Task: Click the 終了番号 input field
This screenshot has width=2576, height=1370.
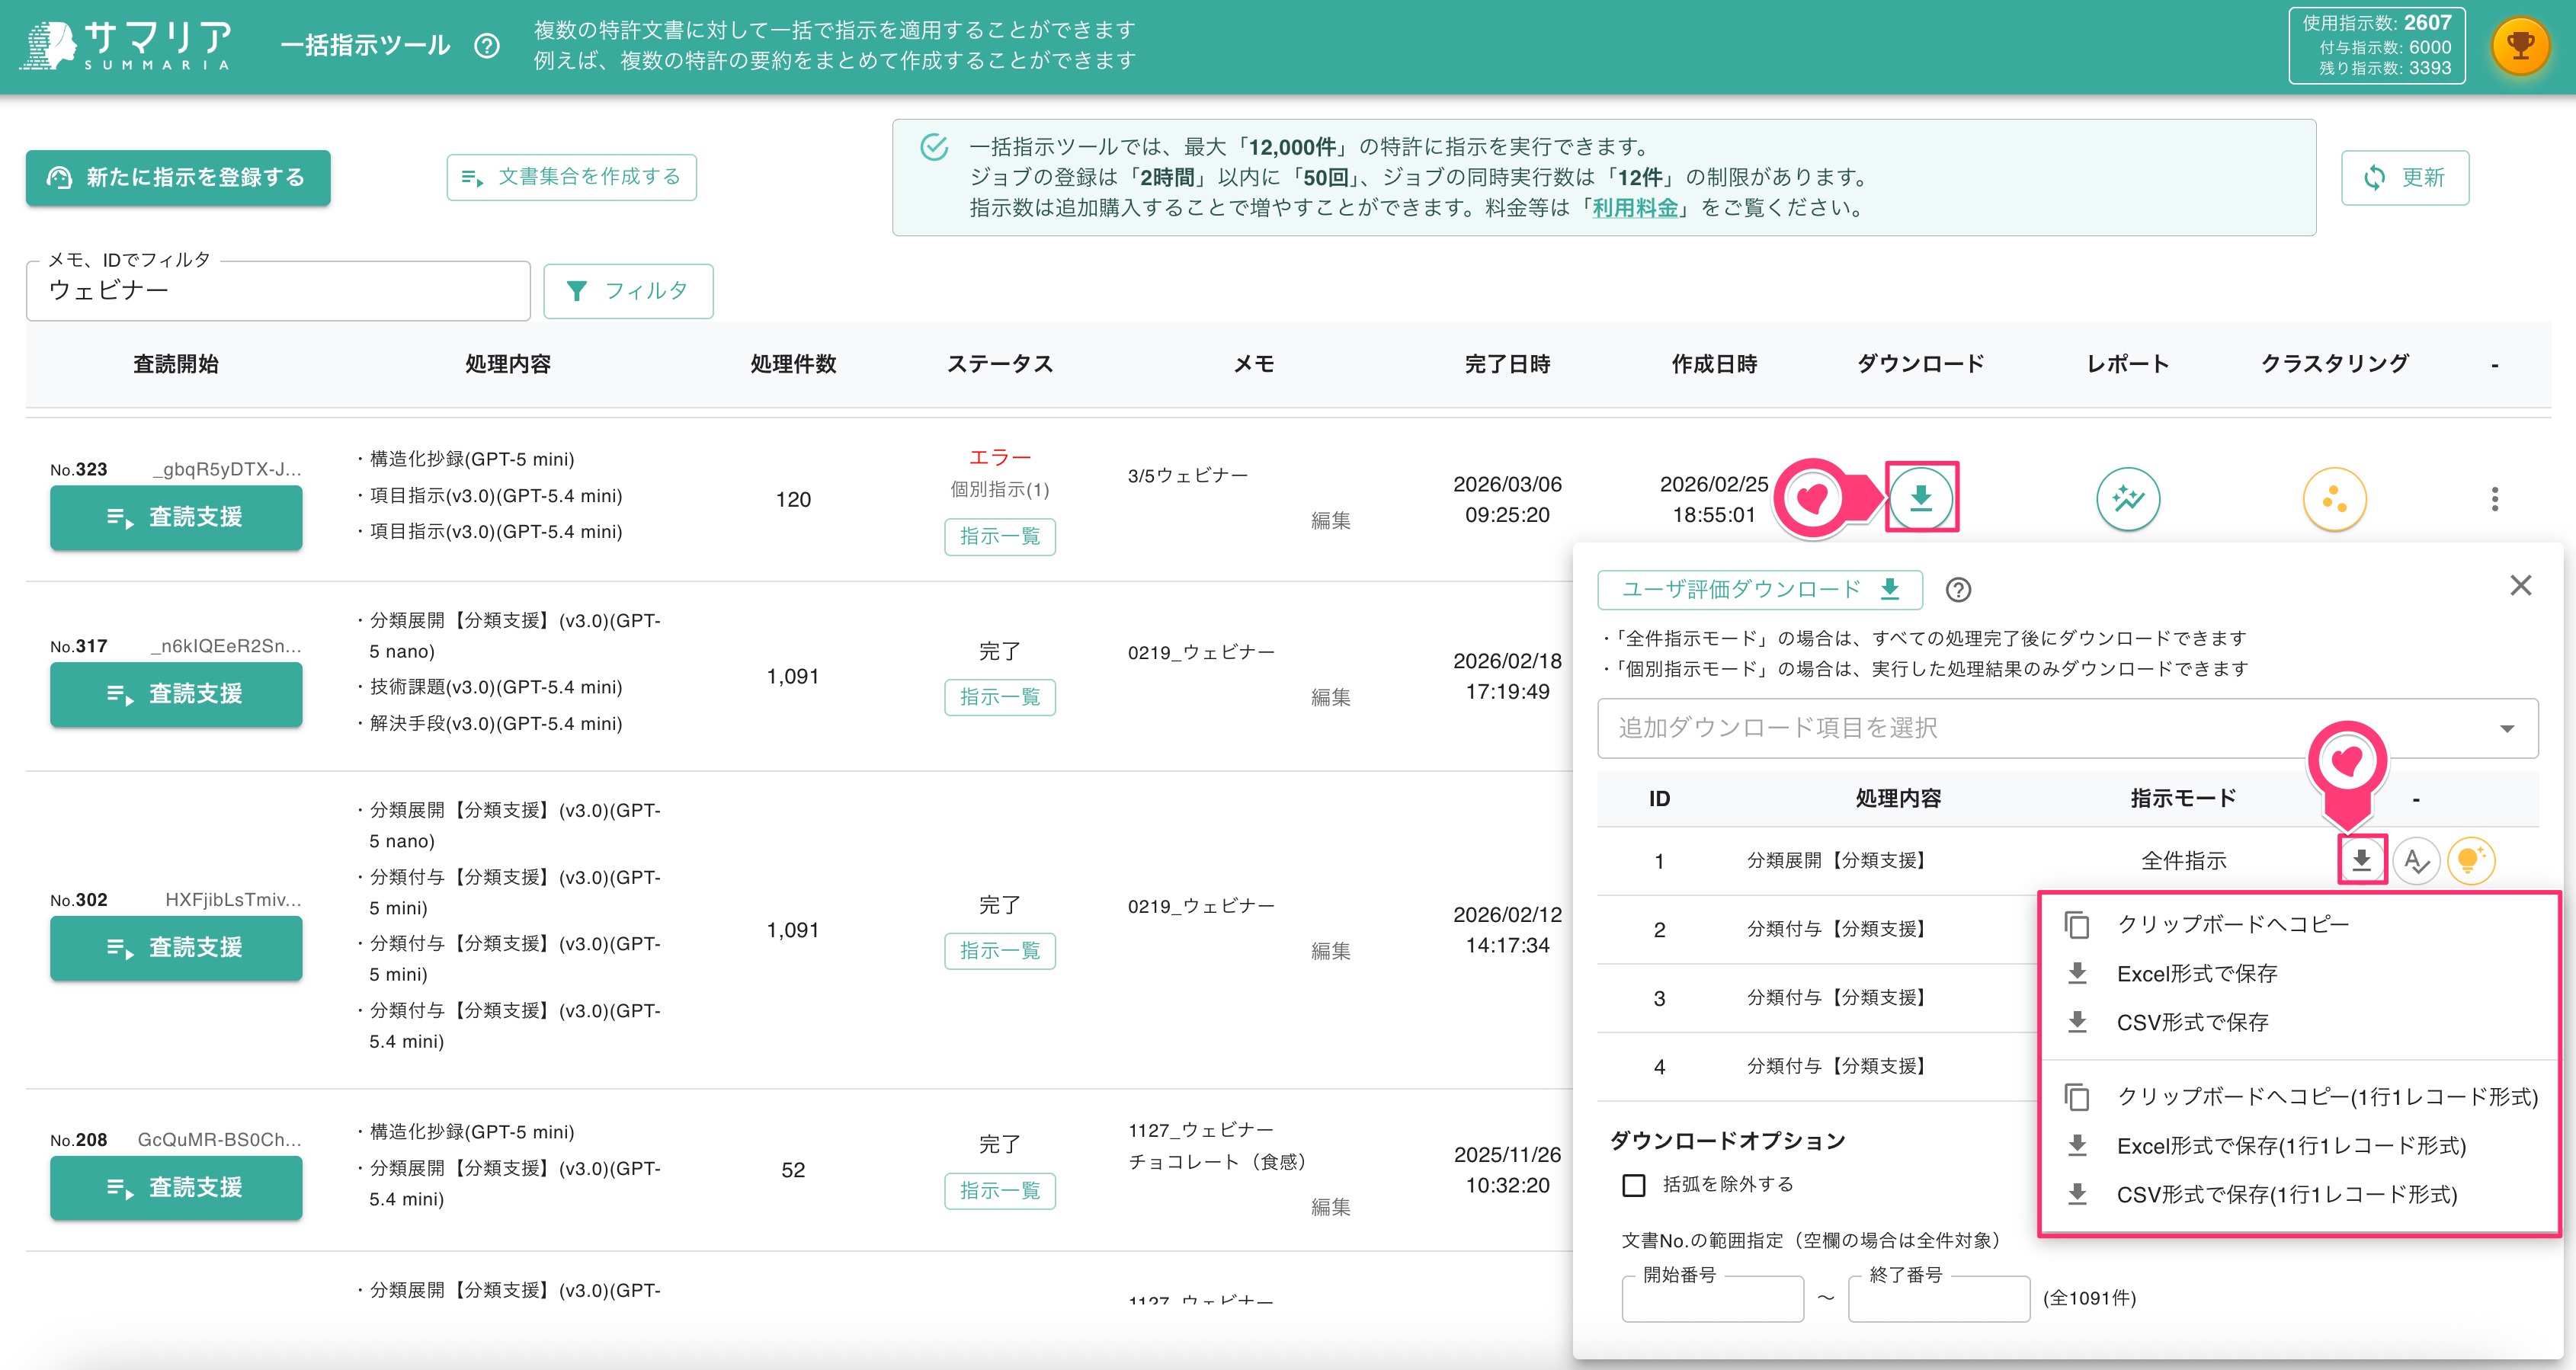Action: click(x=1939, y=1298)
